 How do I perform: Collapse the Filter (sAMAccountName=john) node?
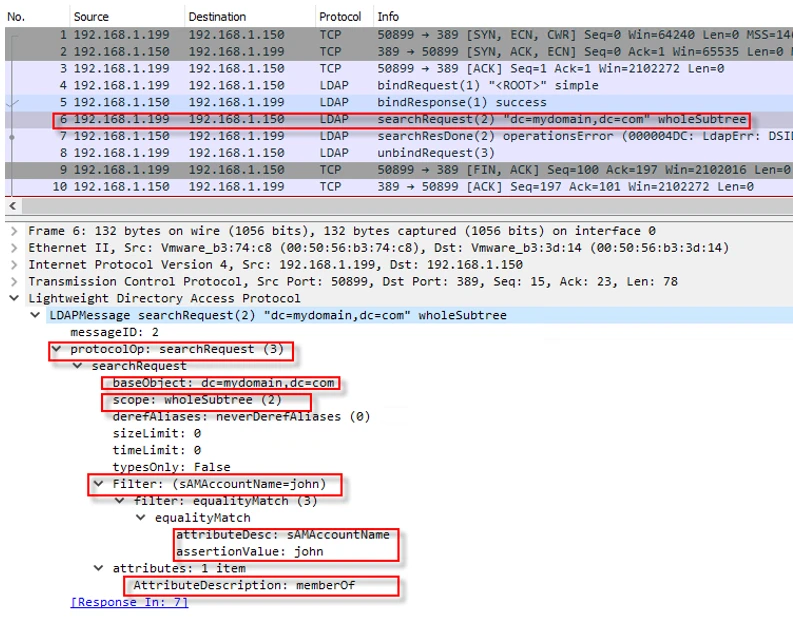[98, 484]
